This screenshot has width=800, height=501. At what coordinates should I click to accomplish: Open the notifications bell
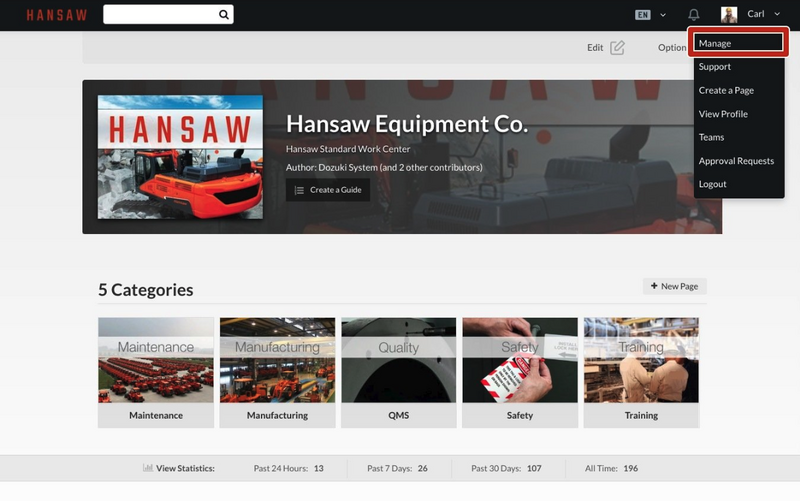point(694,15)
